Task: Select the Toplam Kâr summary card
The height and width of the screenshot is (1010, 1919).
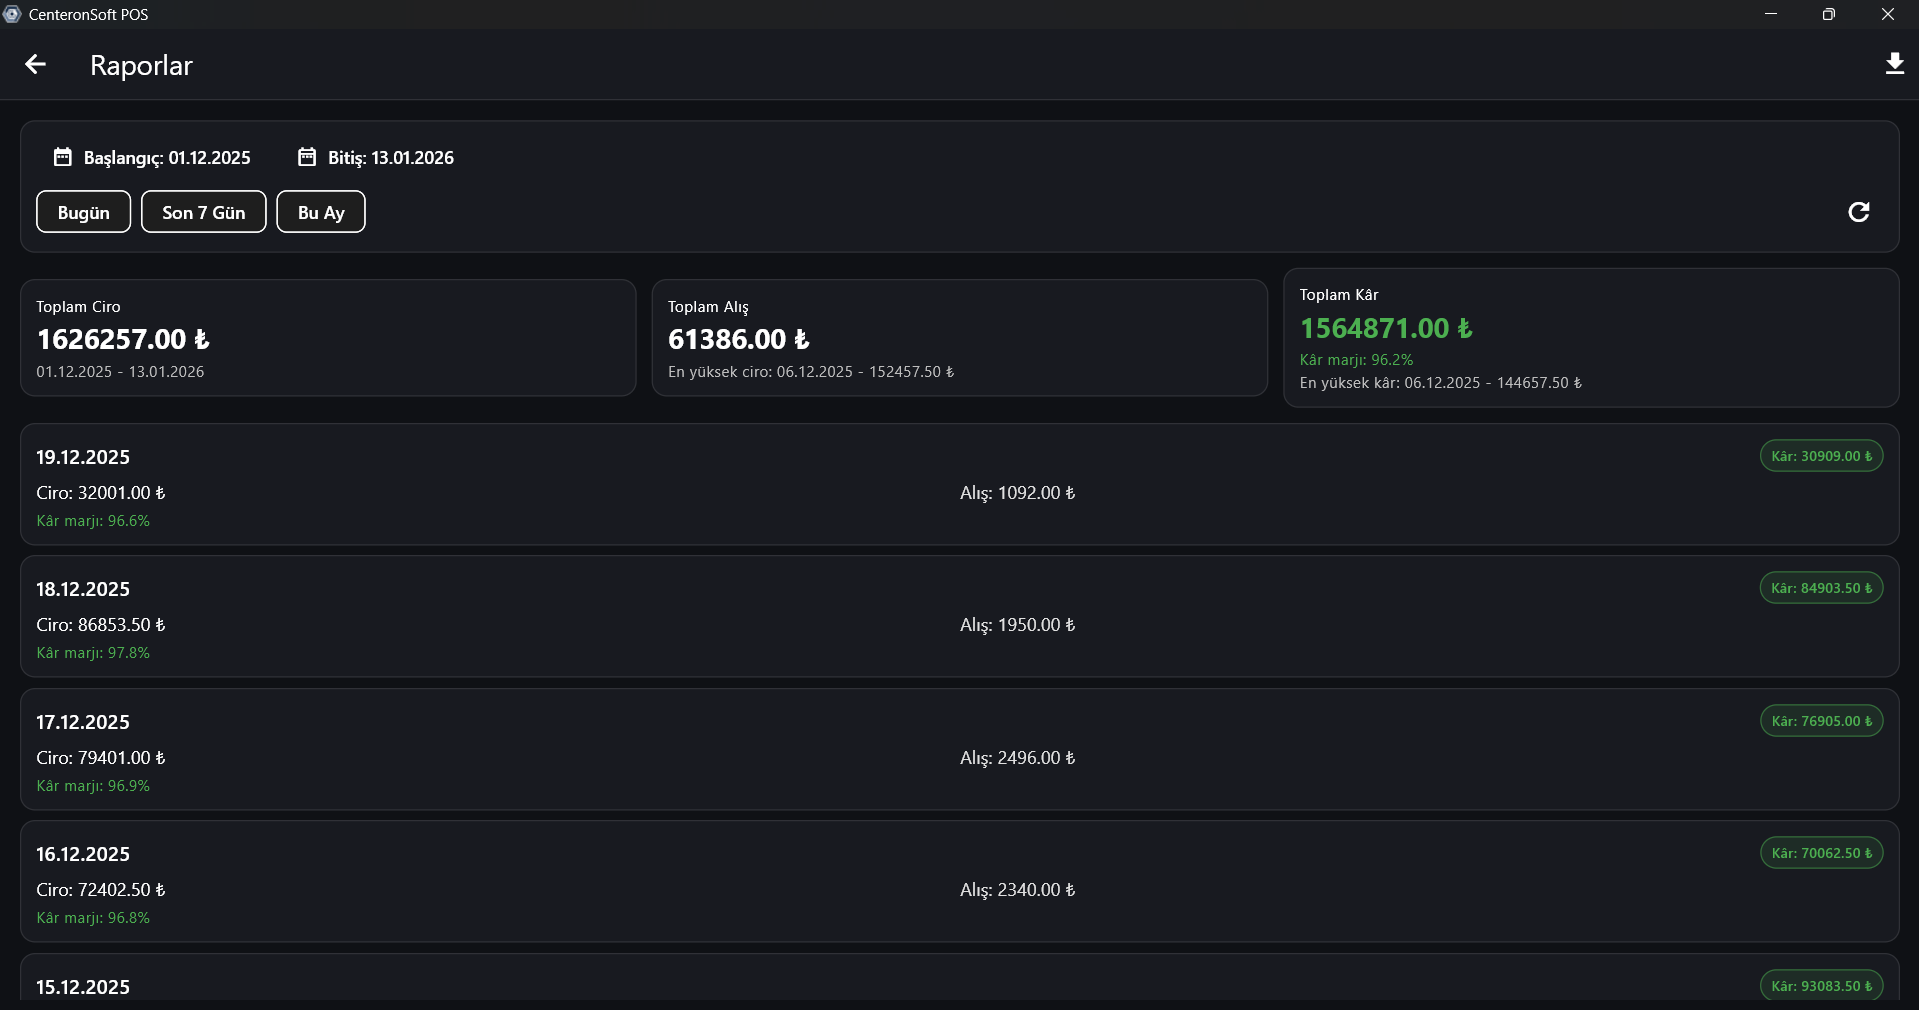Action: tap(1590, 338)
